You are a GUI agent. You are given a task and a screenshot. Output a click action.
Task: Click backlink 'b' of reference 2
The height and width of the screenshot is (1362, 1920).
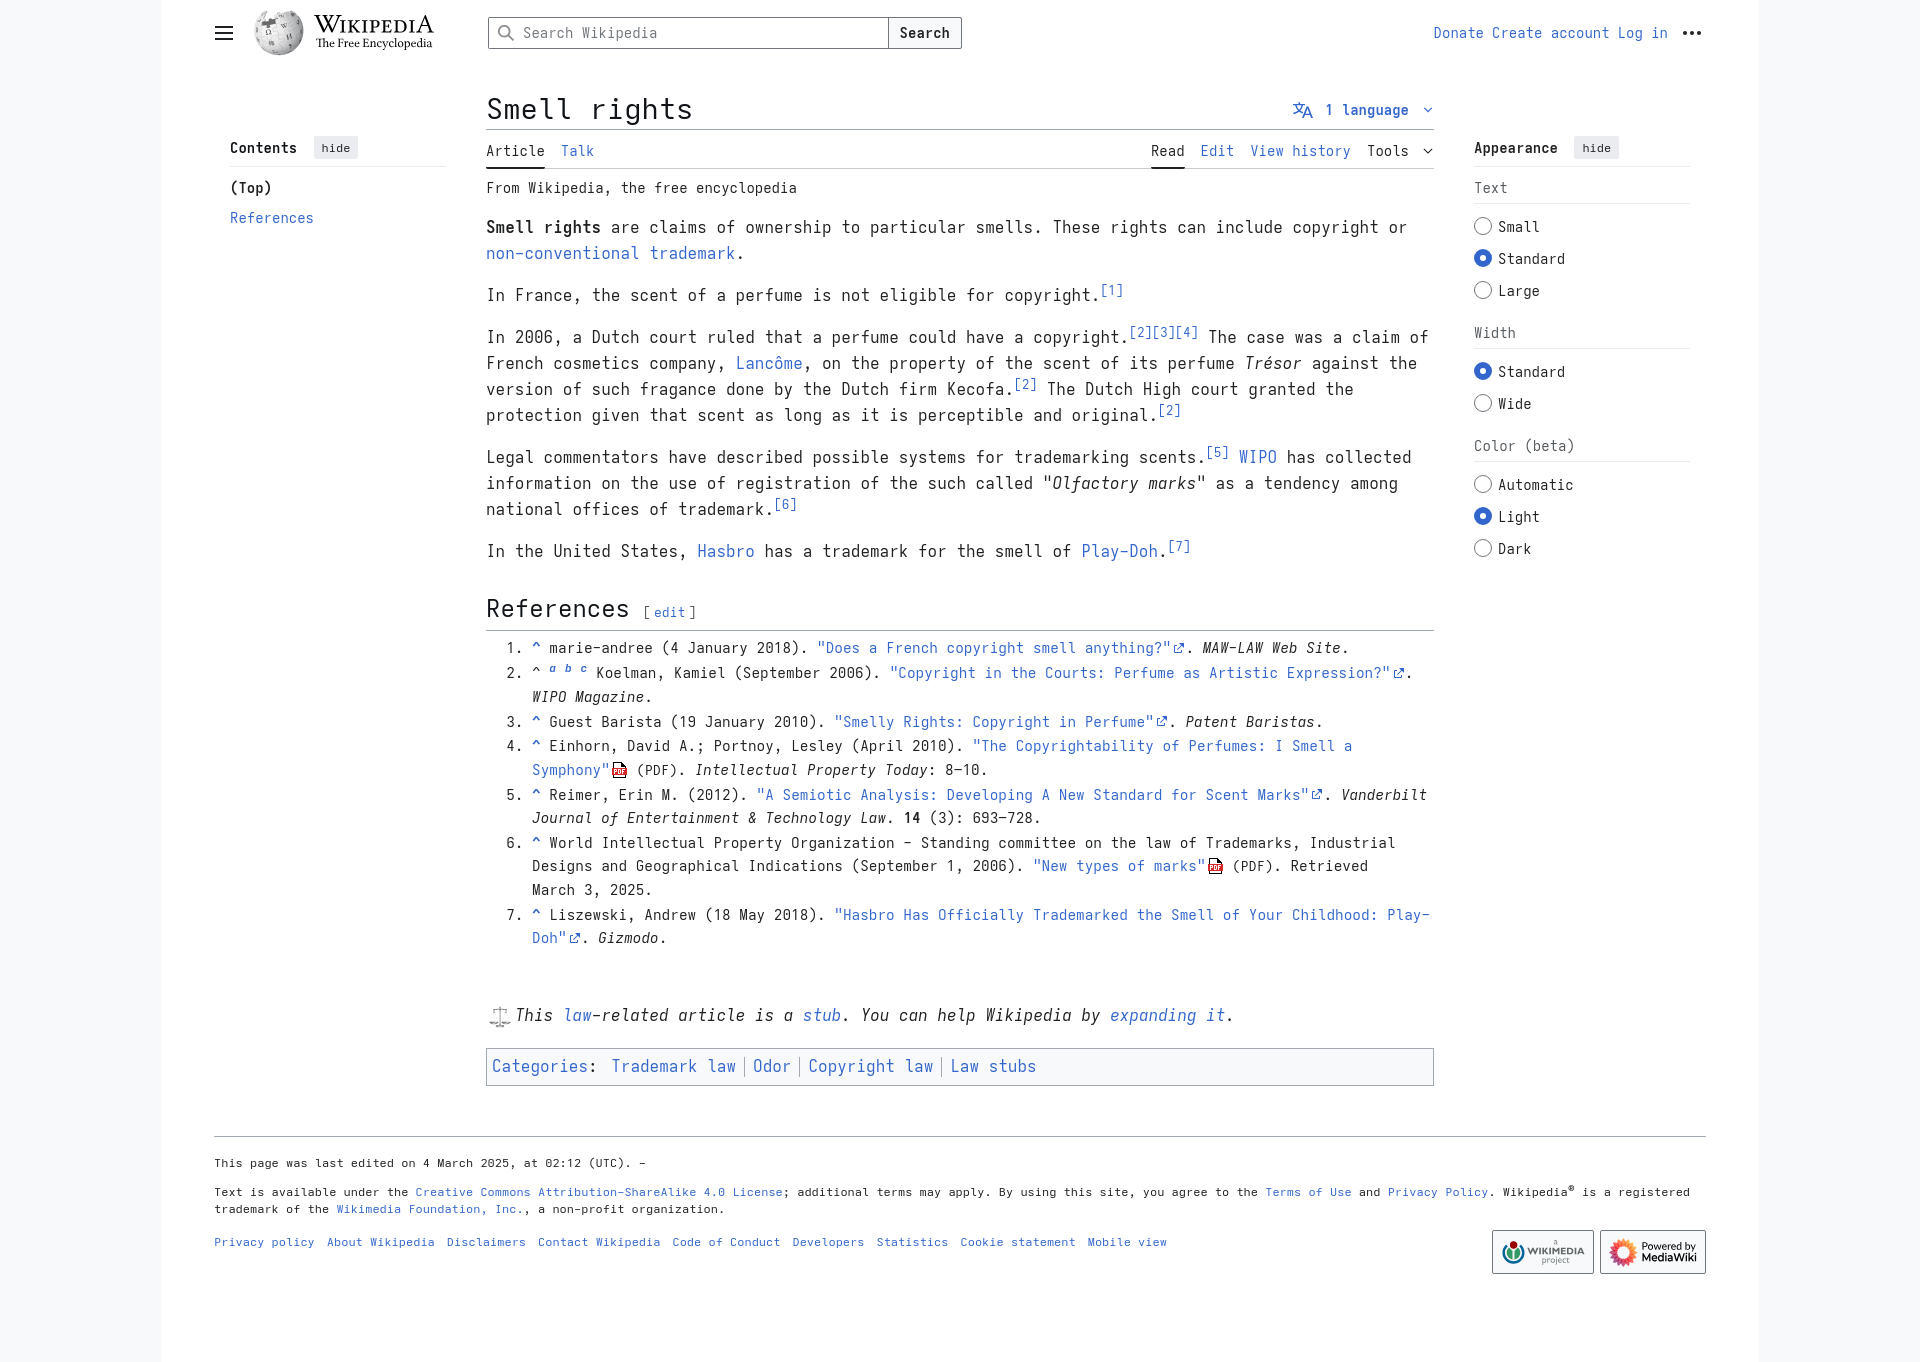click(x=568, y=669)
